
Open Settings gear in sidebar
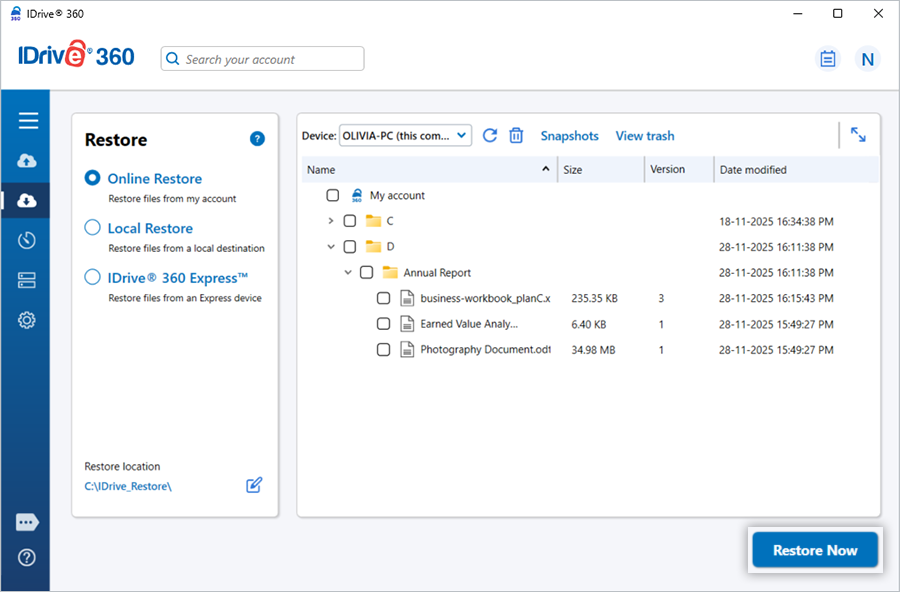[x=28, y=320]
